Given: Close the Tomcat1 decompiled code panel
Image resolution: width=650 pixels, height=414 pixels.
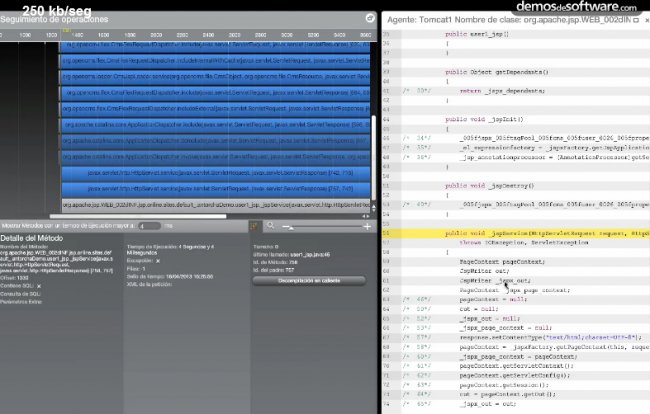Looking at the screenshot, I should [x=647, y=20].
